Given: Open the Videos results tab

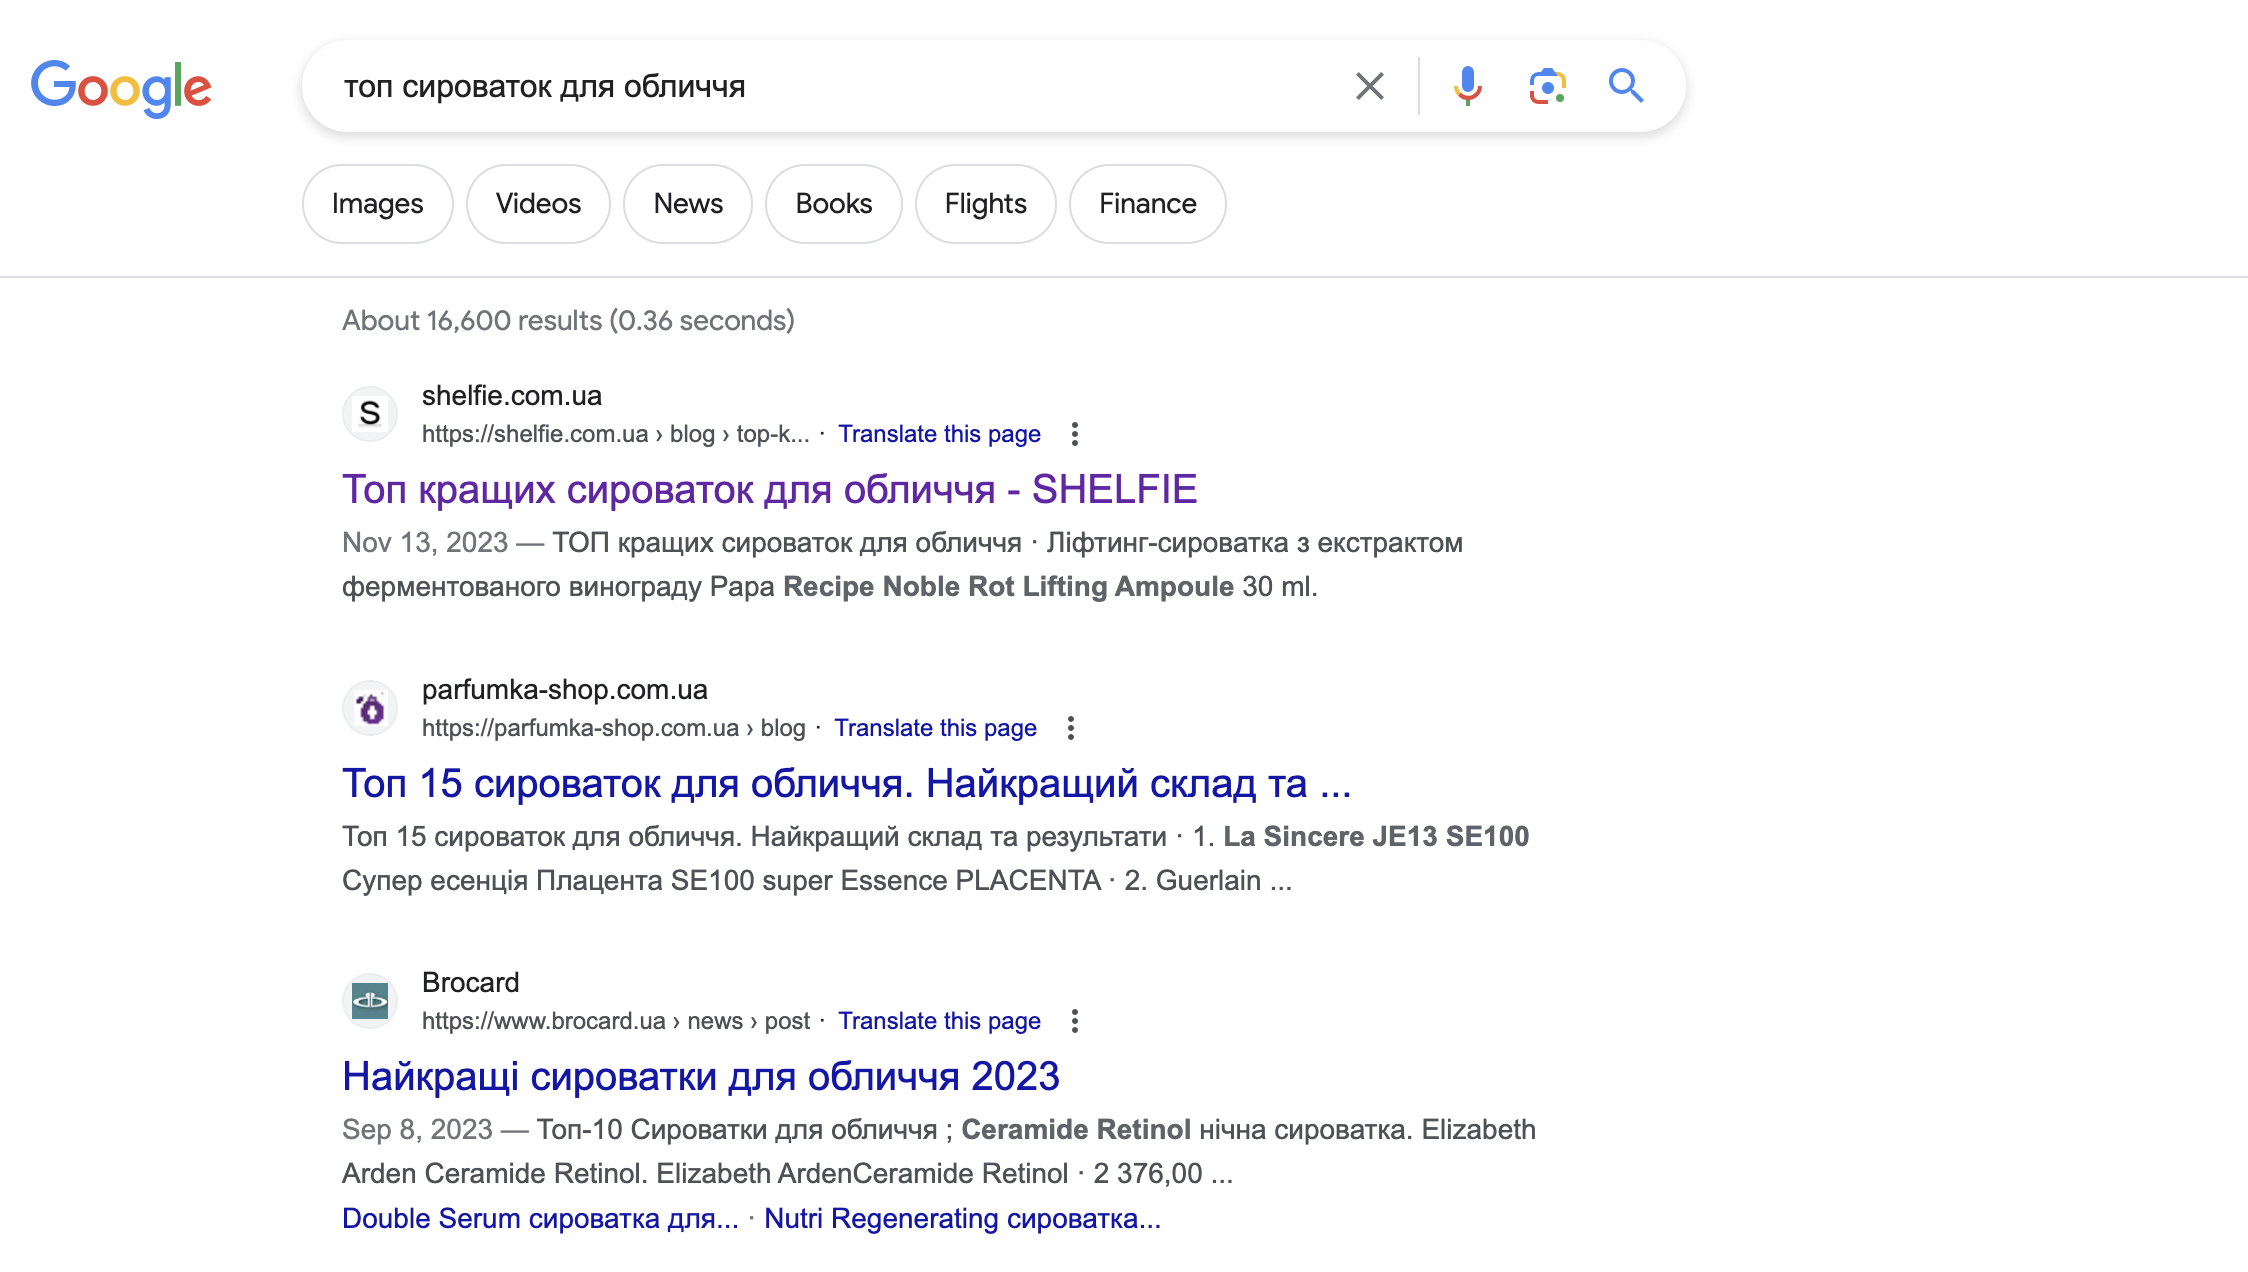Looking at the screenshot, I should click(x=537, y=204).
